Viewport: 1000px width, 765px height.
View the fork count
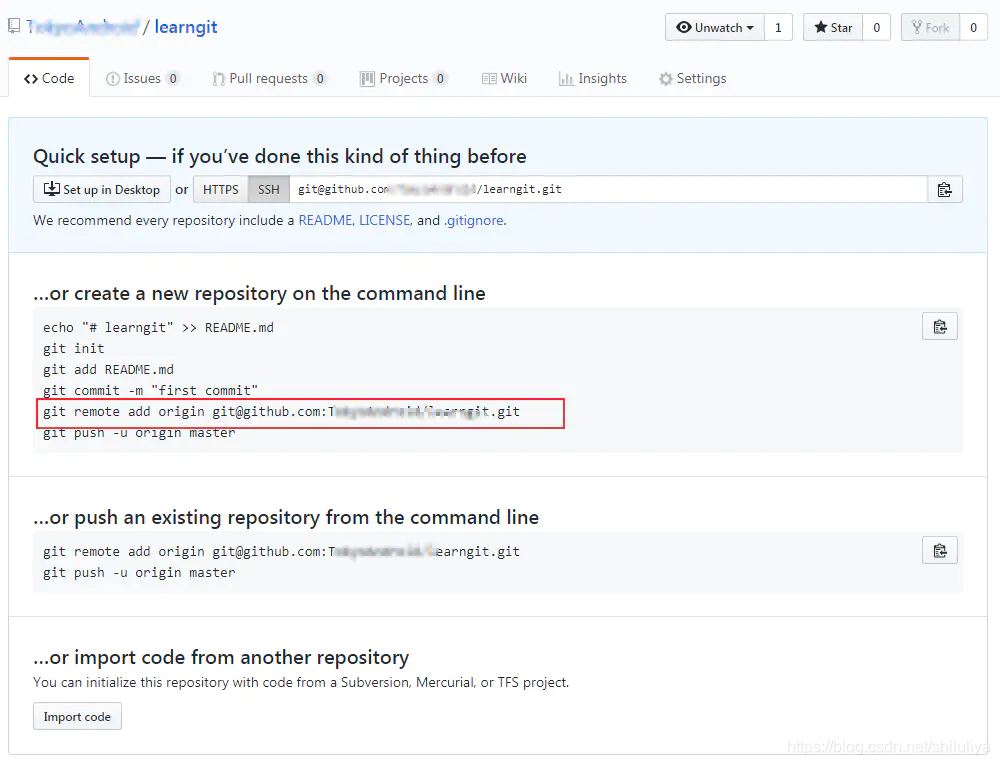(x=973, y=27)
